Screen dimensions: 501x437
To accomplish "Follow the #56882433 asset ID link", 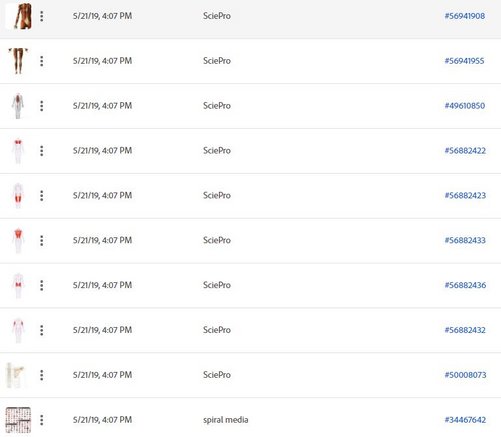I will point(465,240).
